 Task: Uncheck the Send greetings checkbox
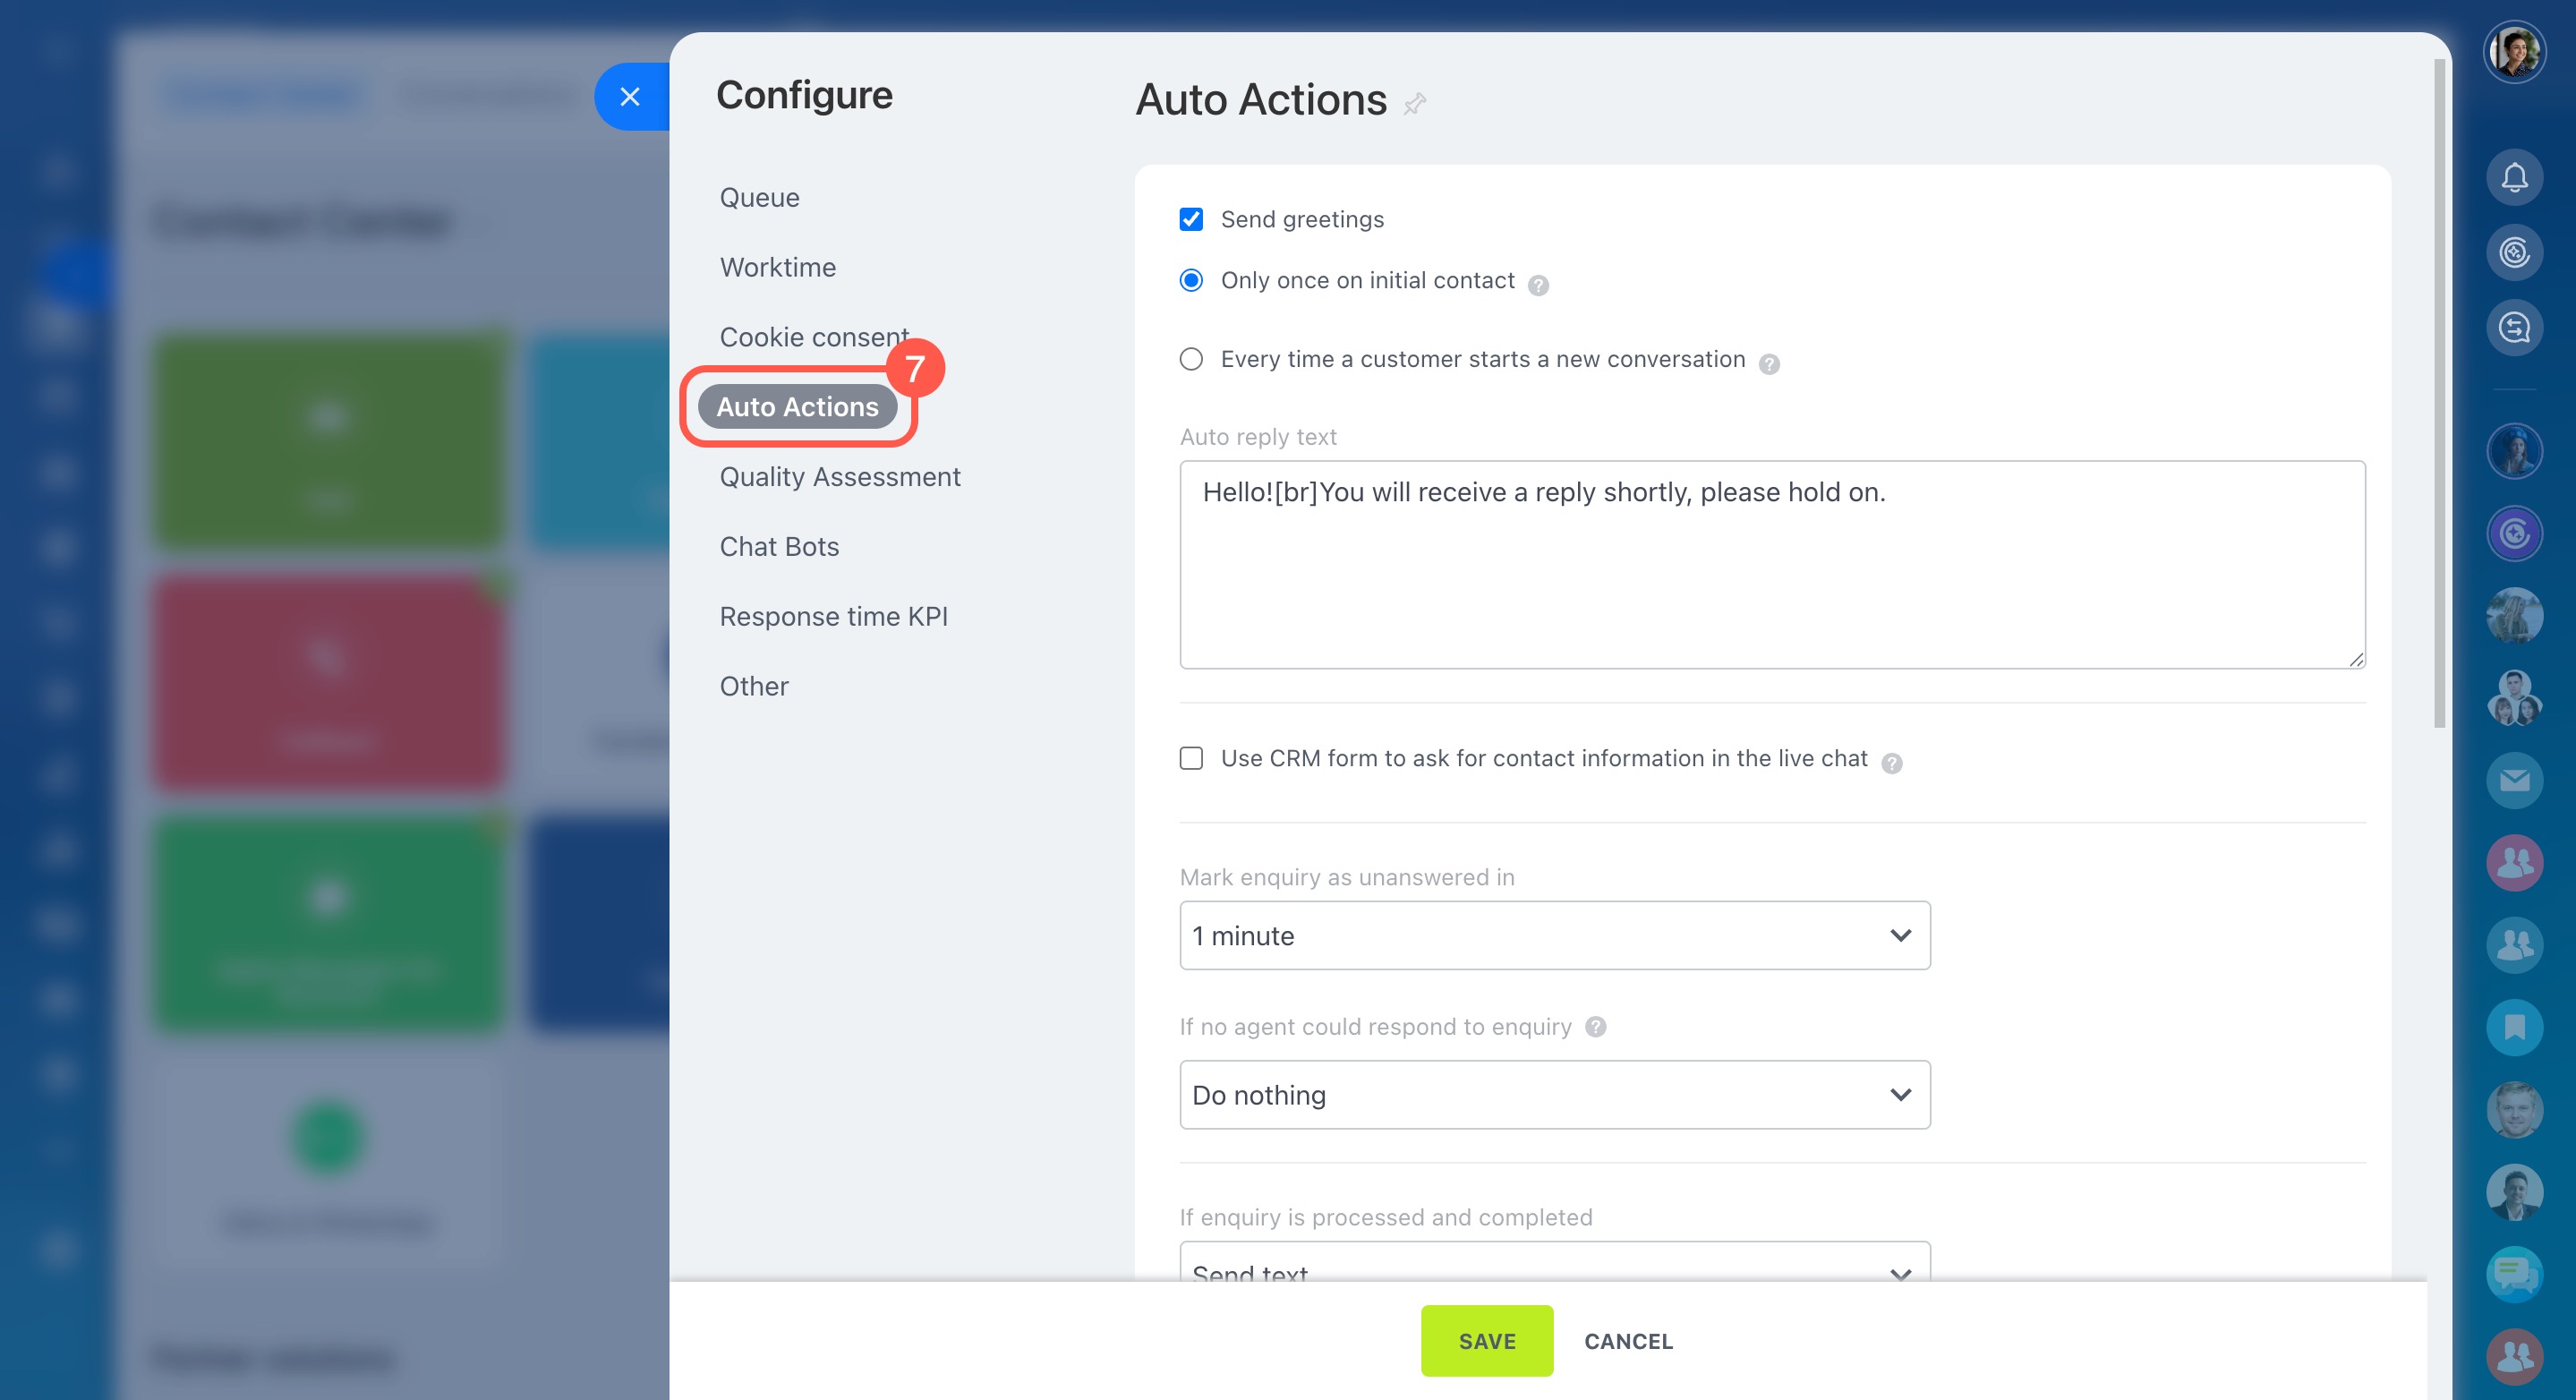click(1191, 219)
